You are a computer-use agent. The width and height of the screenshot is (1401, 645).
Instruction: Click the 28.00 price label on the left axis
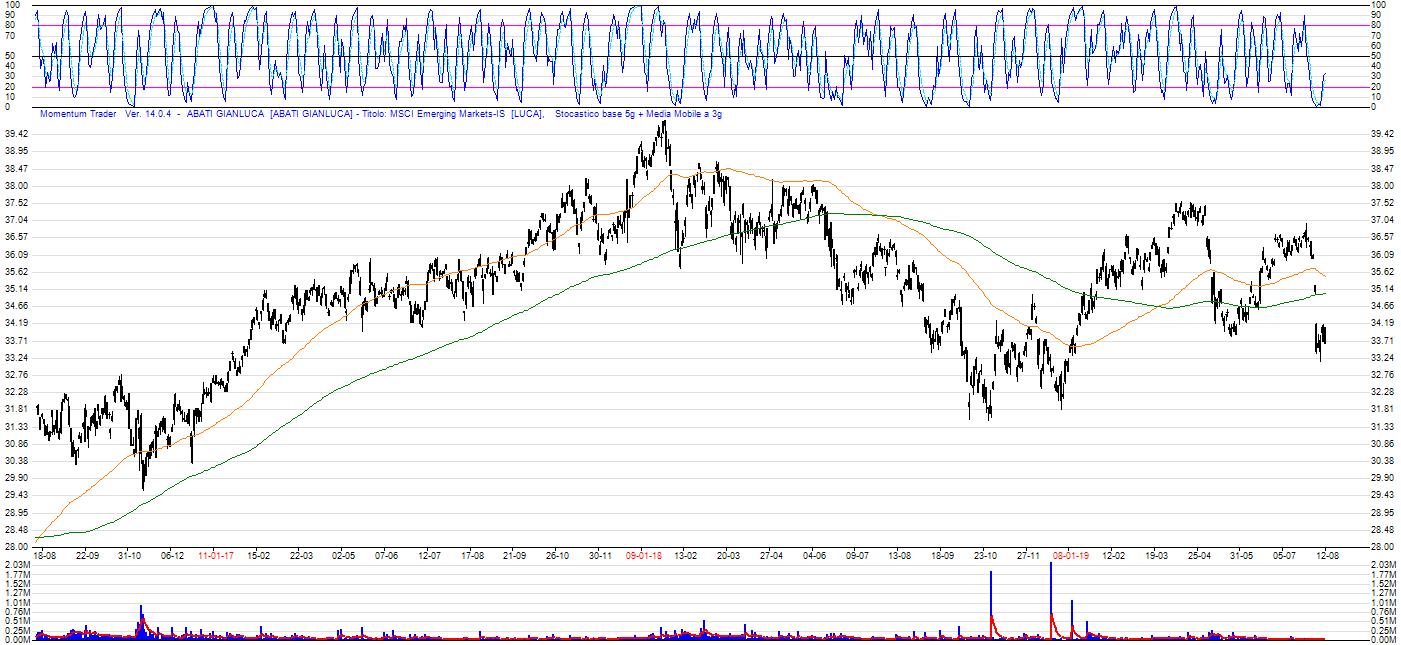pos(16,547)
